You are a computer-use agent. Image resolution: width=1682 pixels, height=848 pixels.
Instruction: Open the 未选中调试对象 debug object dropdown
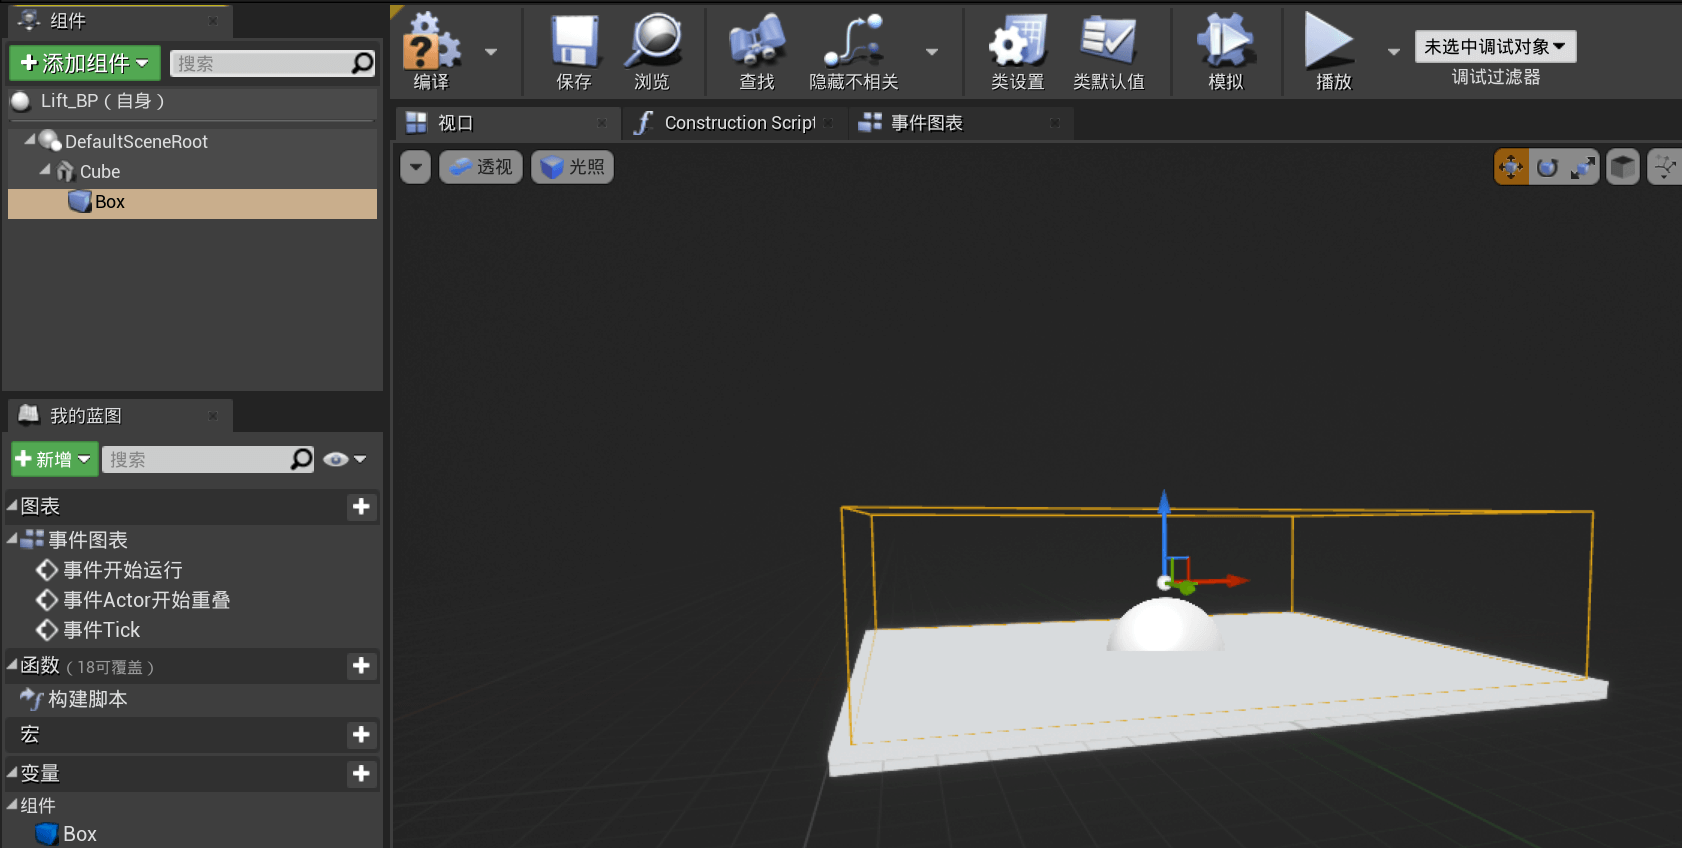(1495, 46)
